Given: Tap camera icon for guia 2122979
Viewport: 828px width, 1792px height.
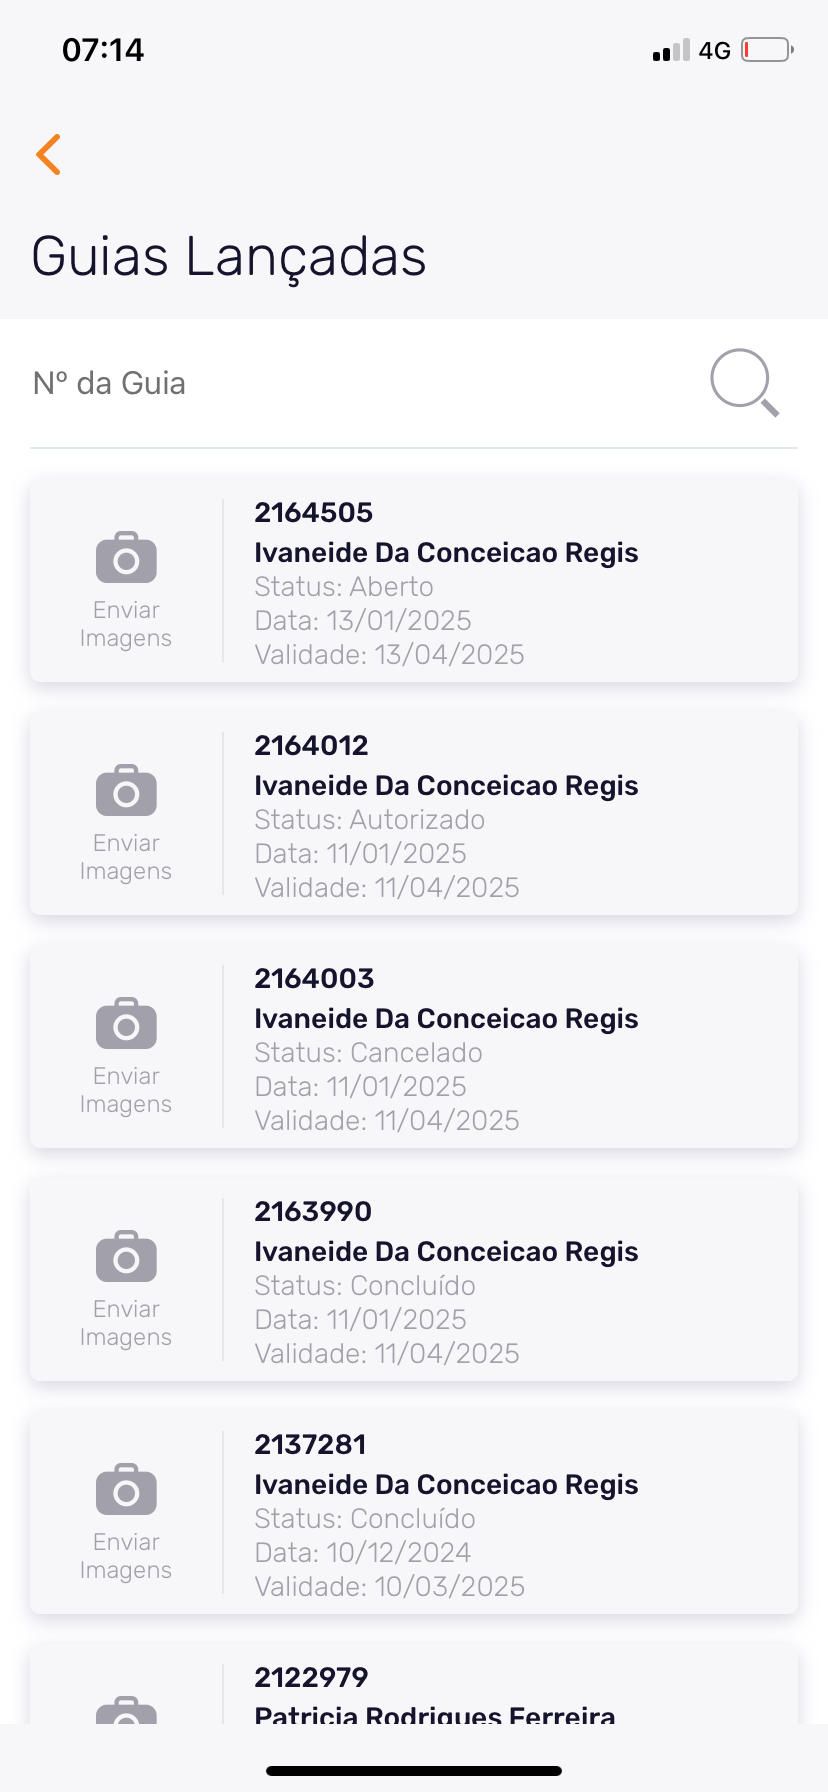Looking at the screenshot, I should click(x=126, y=1708).
